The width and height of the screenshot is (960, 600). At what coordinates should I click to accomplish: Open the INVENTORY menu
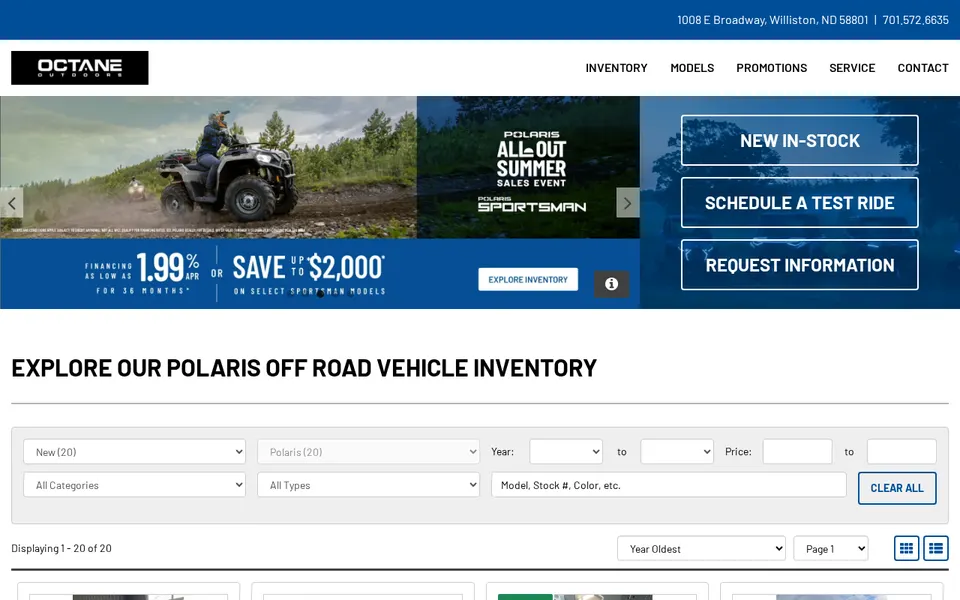pos(616,68)
